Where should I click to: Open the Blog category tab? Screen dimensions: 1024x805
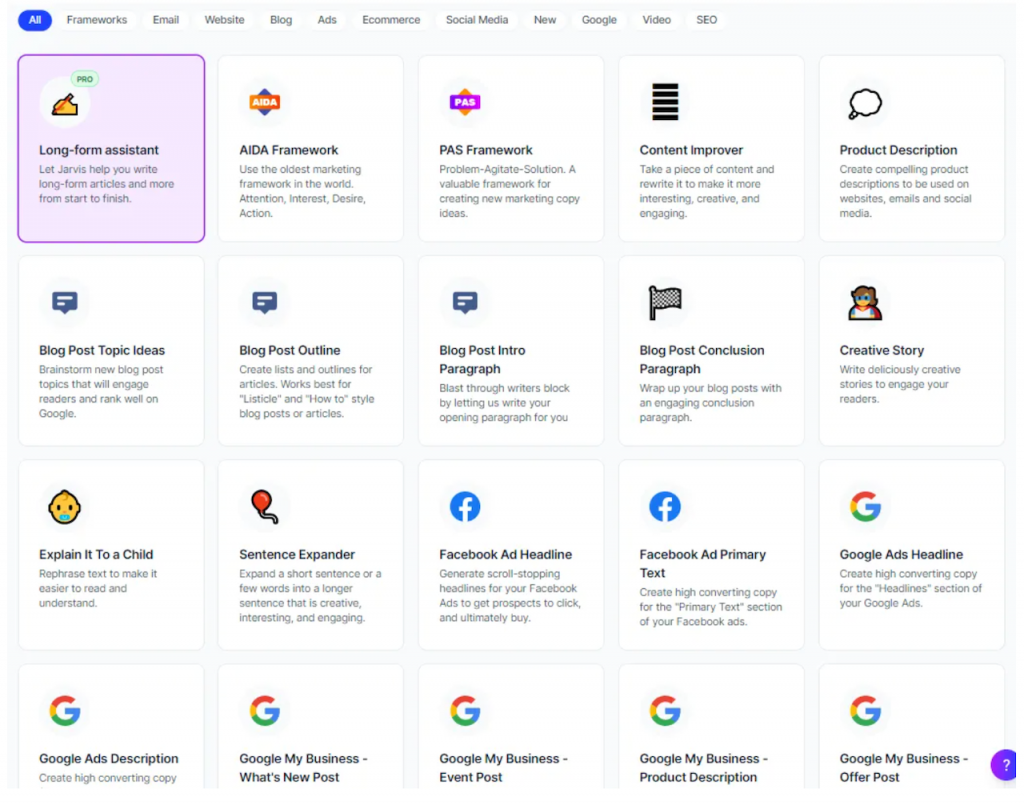tap(281, 20)
